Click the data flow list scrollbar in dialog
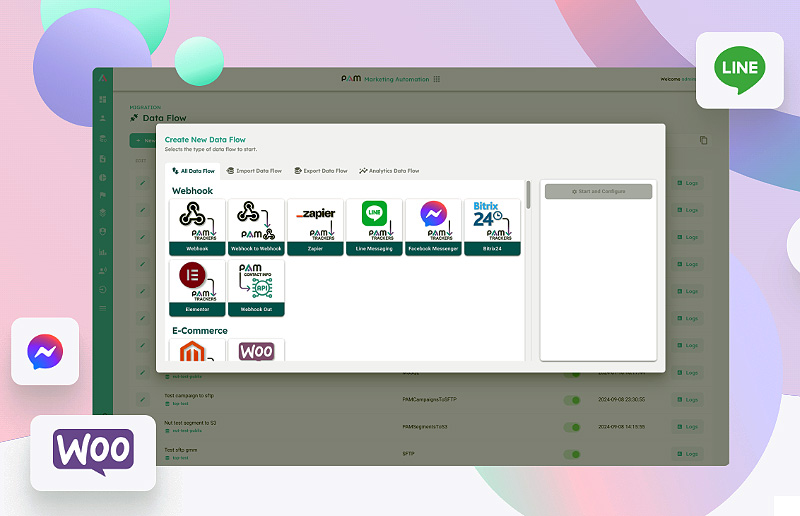 tap(528, 194)
